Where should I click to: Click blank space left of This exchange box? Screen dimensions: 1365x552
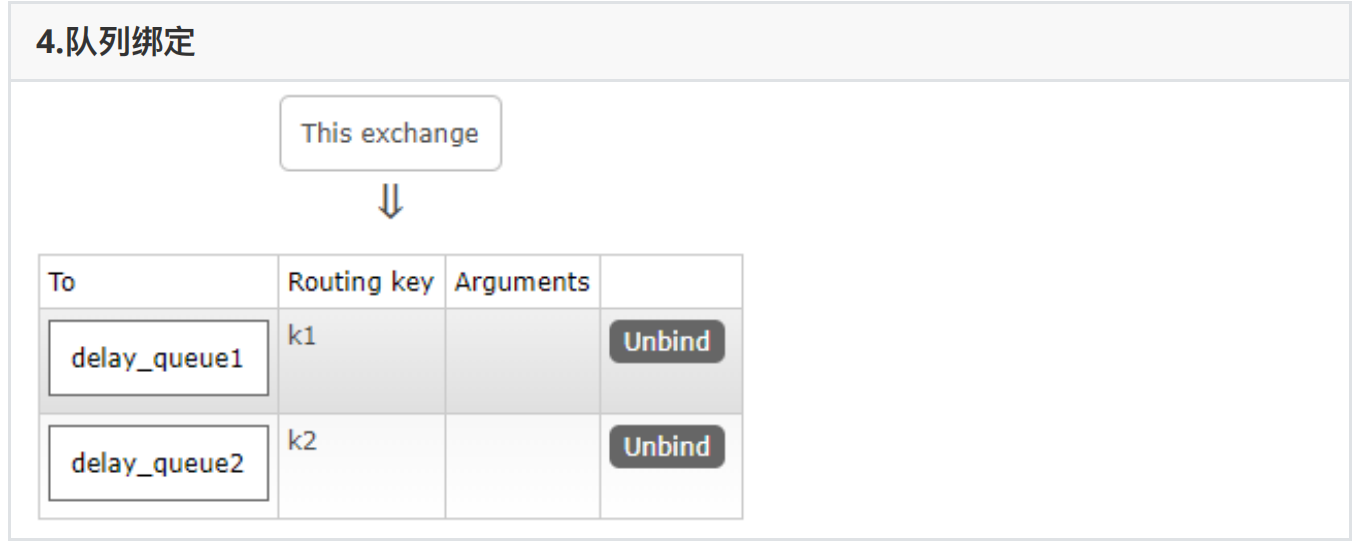[x=150, y=133]
